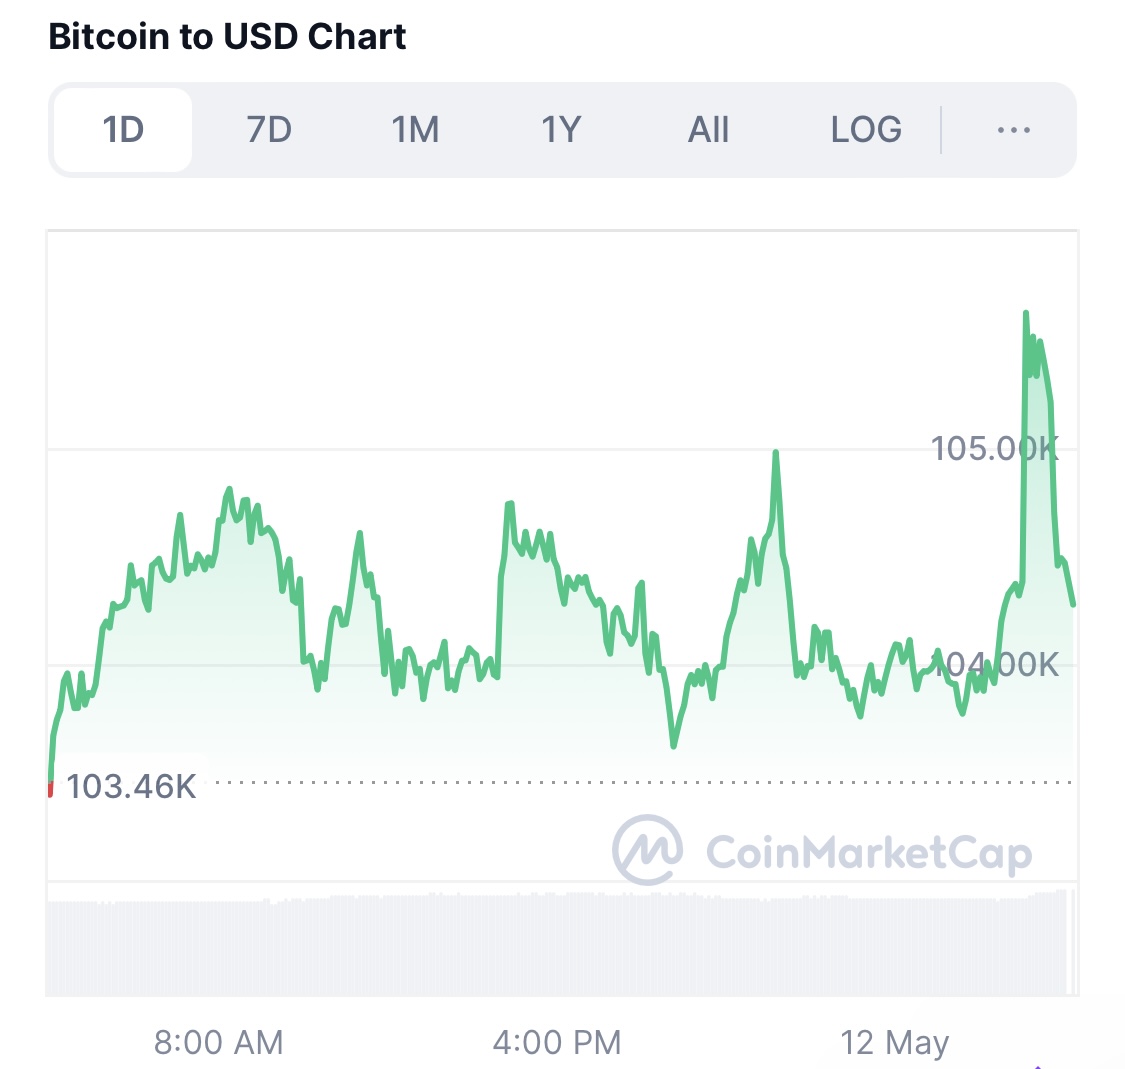Click the 8:00 AM time axis label
This screenshot has height=1069, width=1125.
(218, 1042)
